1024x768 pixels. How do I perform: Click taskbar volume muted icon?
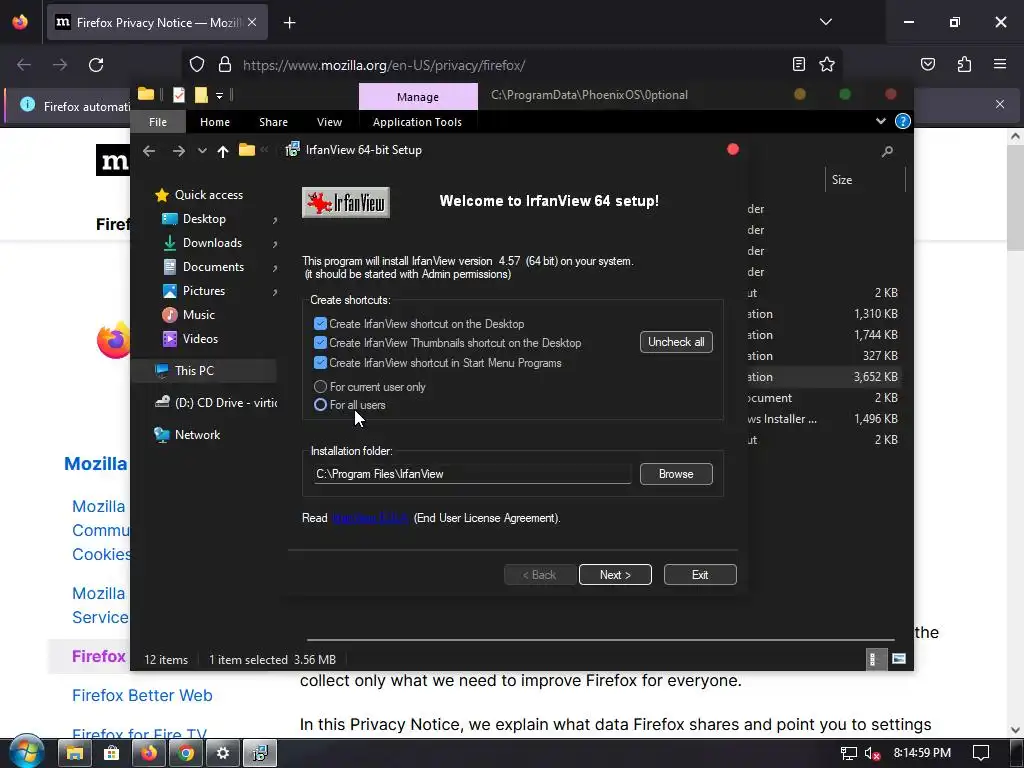tap(872, 754)
